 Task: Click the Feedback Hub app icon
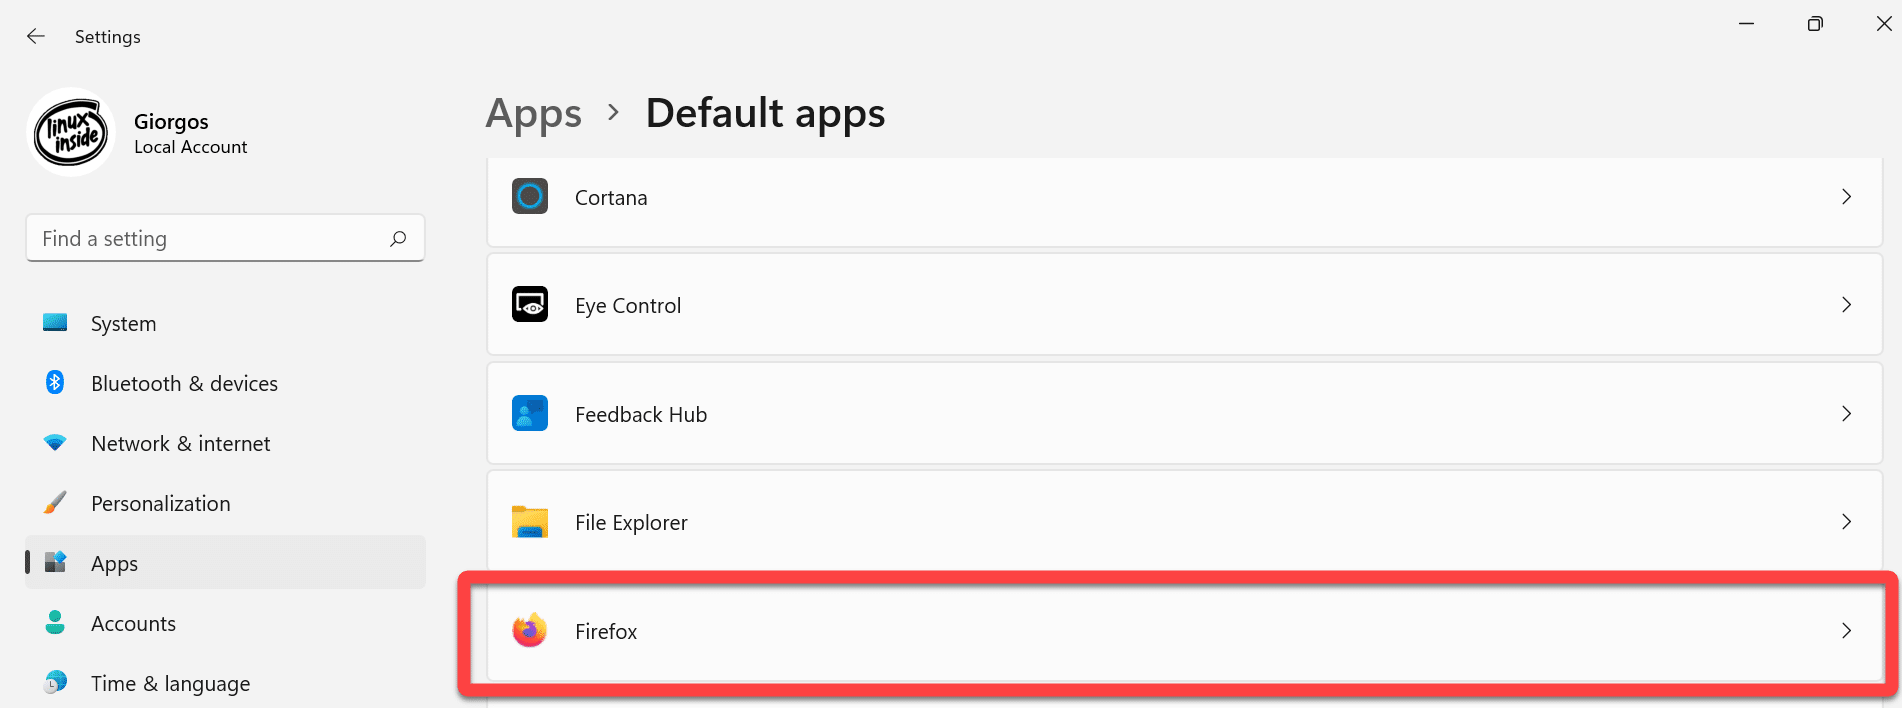tap(530, 413)
